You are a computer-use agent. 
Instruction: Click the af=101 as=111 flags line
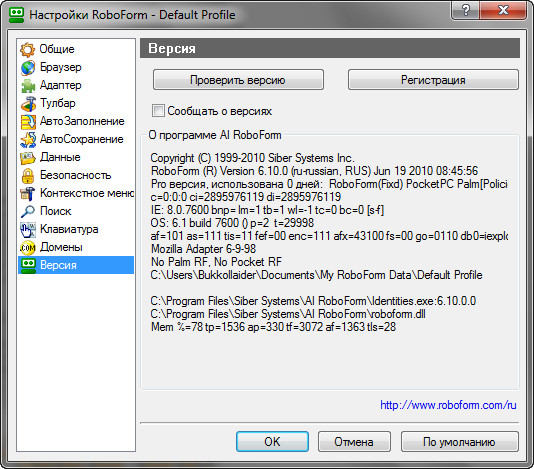(329, 236)
